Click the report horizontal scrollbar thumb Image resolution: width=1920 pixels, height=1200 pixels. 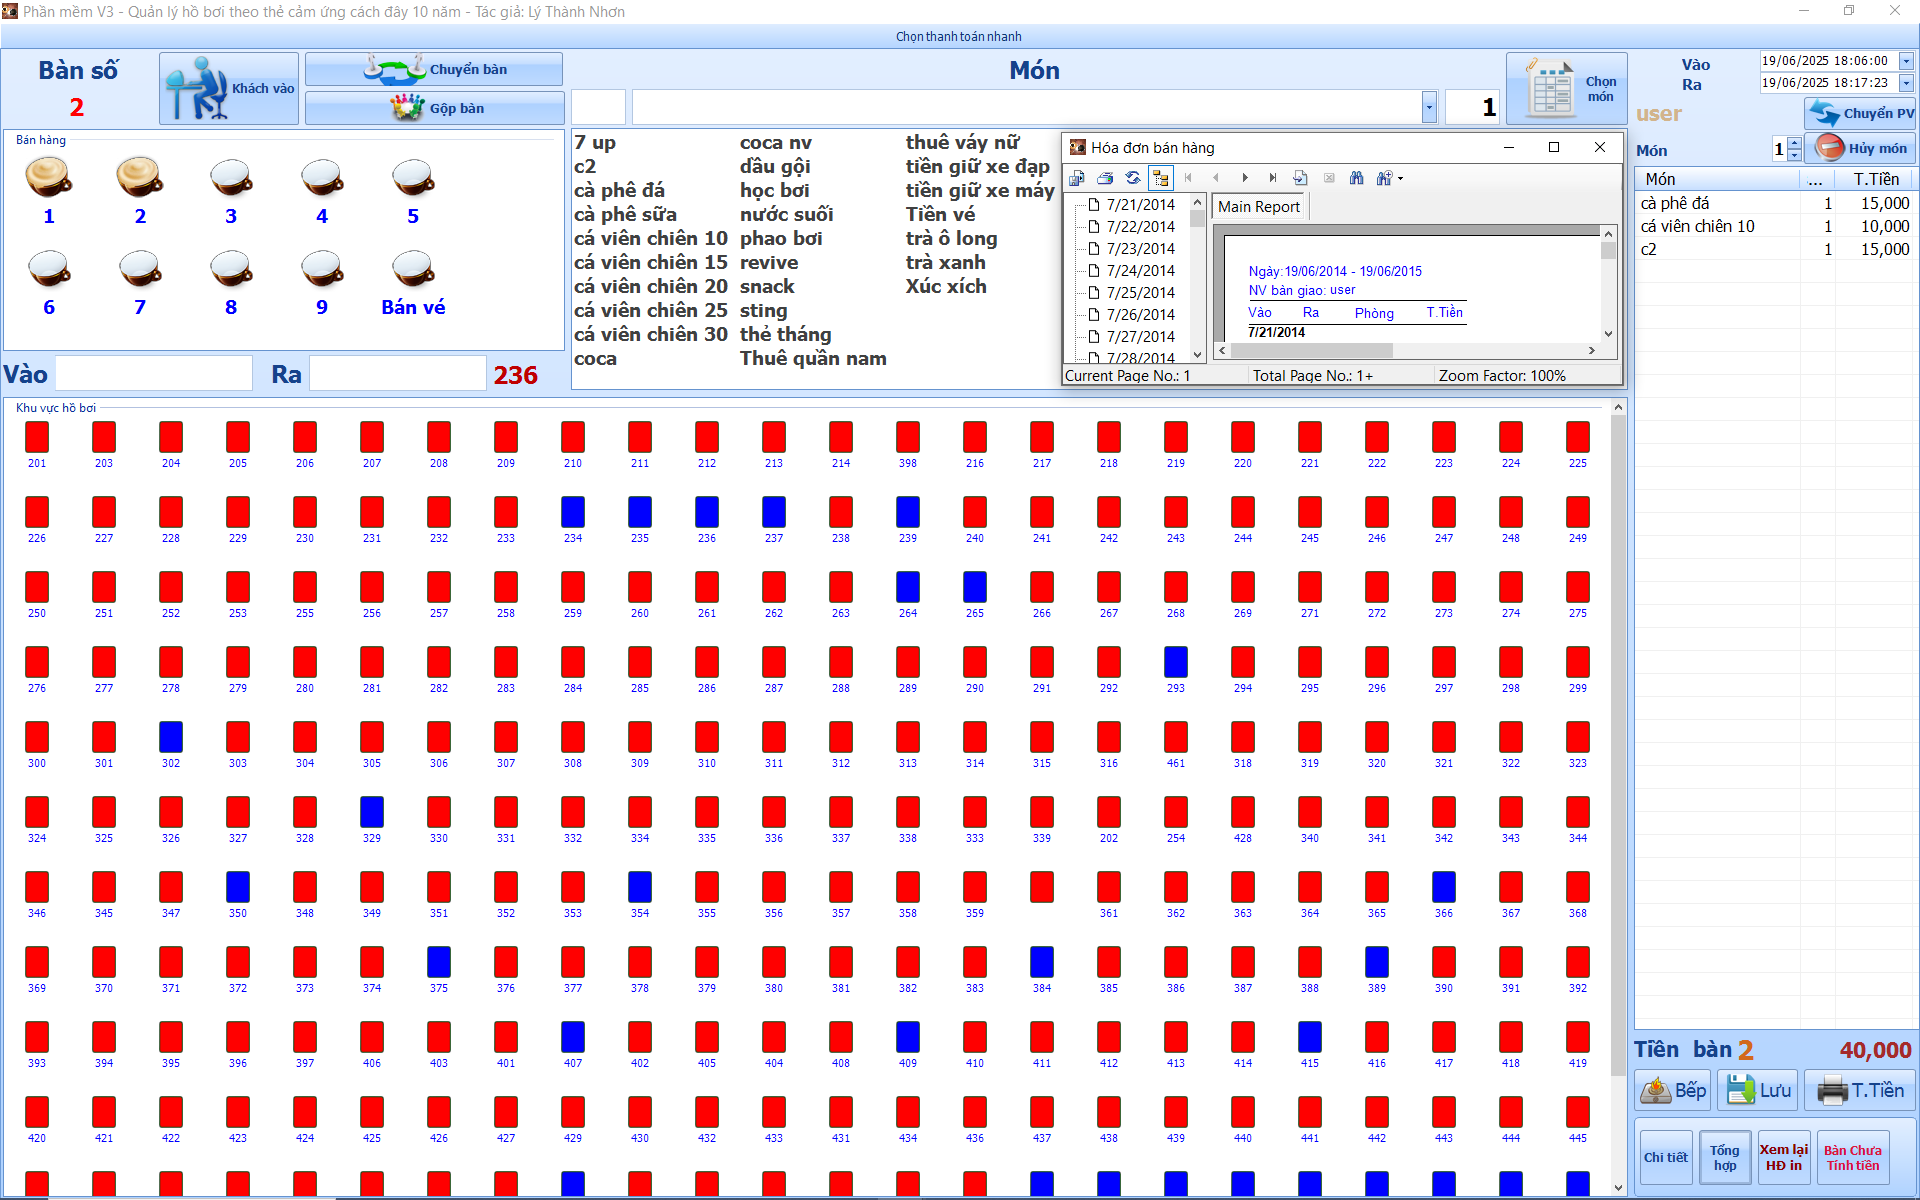1312,350
